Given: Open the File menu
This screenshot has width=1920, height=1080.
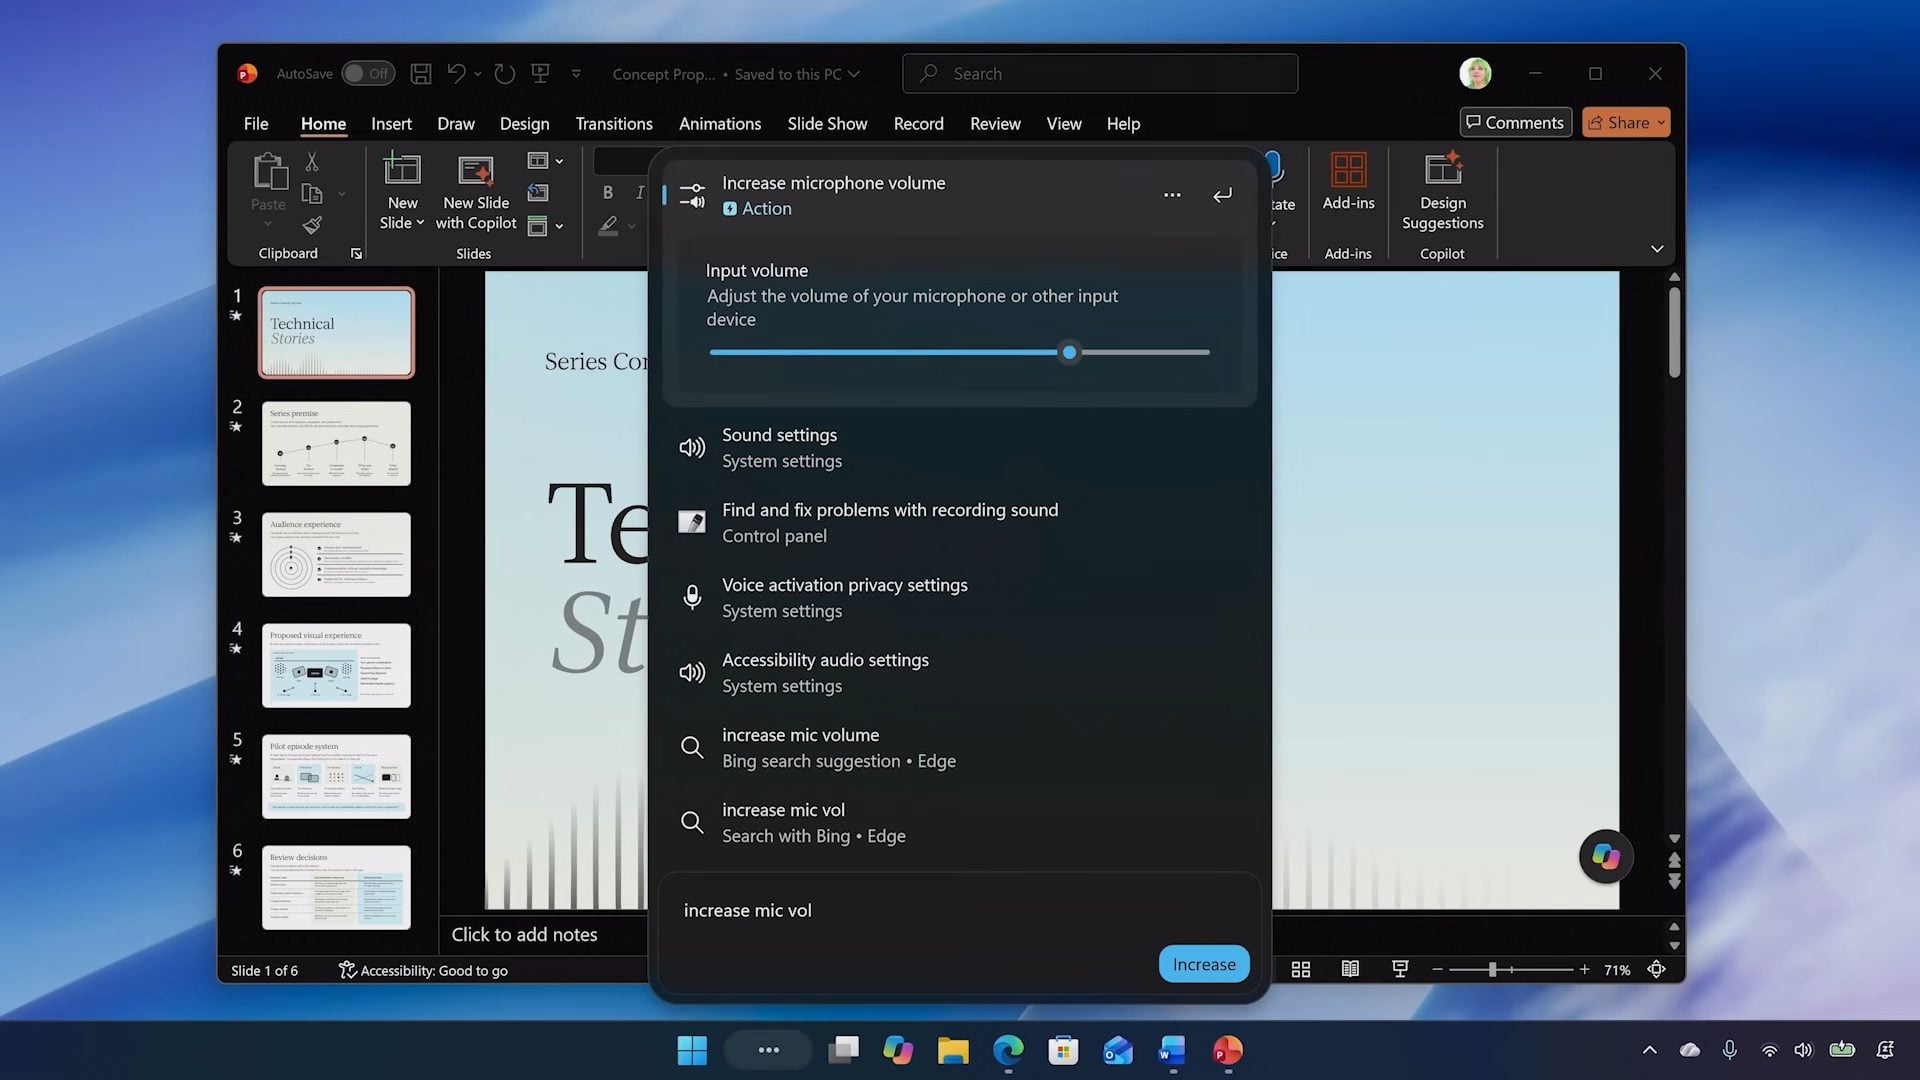Looking at the screenshot, I should pos(256,124).
